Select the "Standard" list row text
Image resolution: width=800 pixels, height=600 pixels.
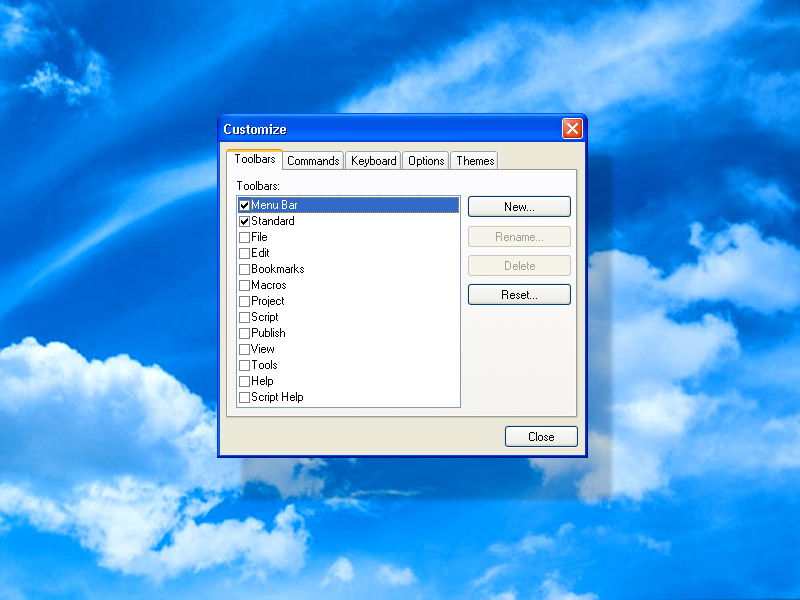[x=273, y=221]
